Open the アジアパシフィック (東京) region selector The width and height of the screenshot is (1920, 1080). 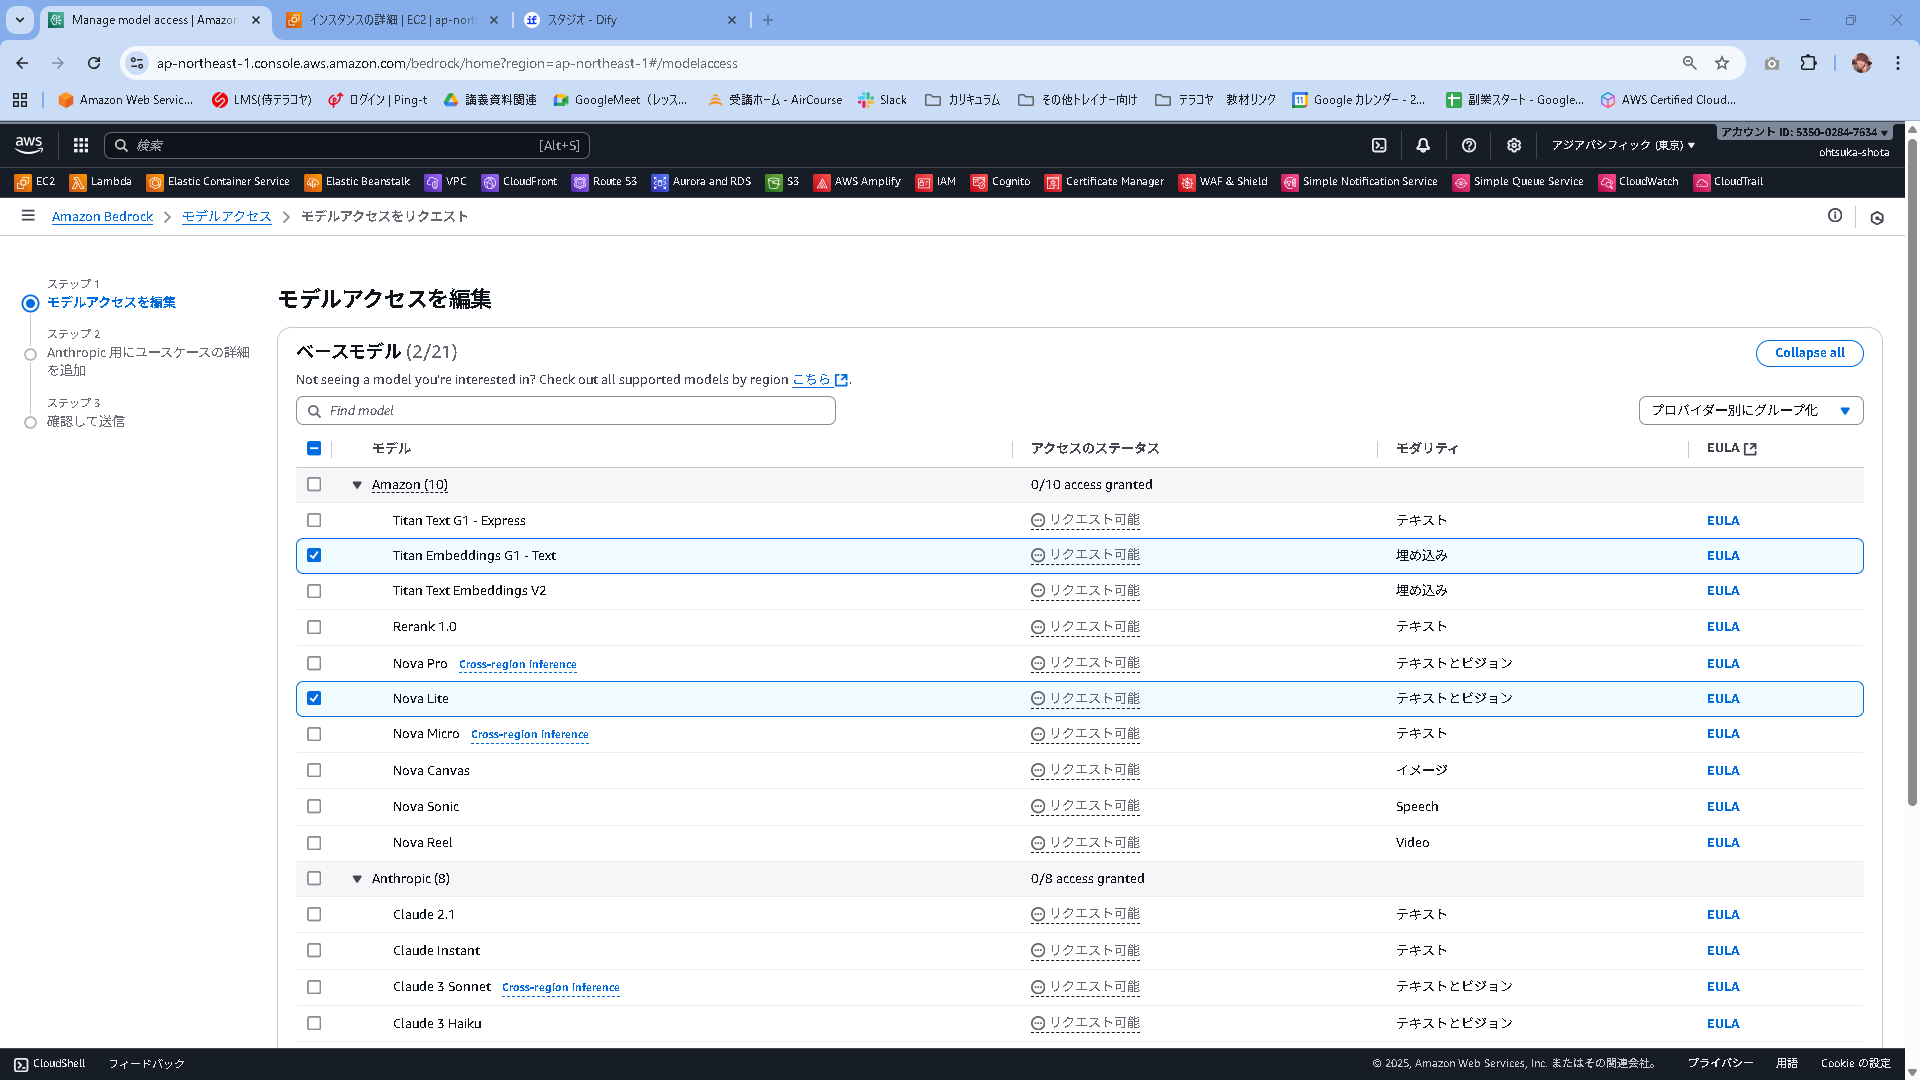click(1620, 145)
